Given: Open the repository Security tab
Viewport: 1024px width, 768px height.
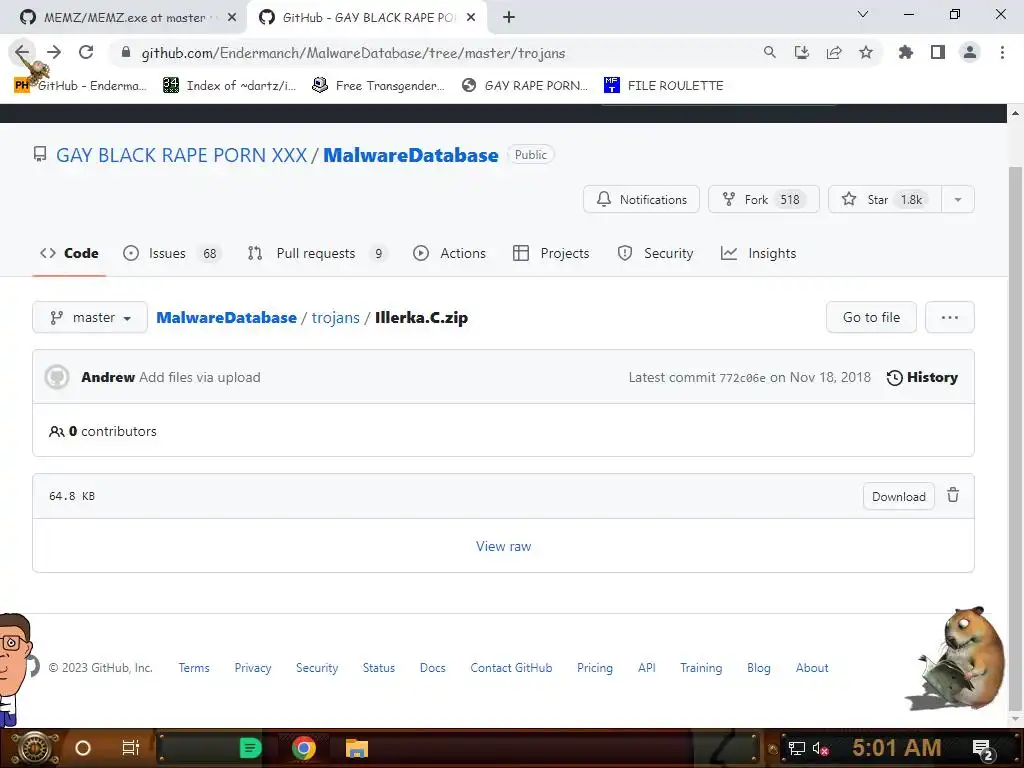Looking at the screenshot, I should coord(656,253).
